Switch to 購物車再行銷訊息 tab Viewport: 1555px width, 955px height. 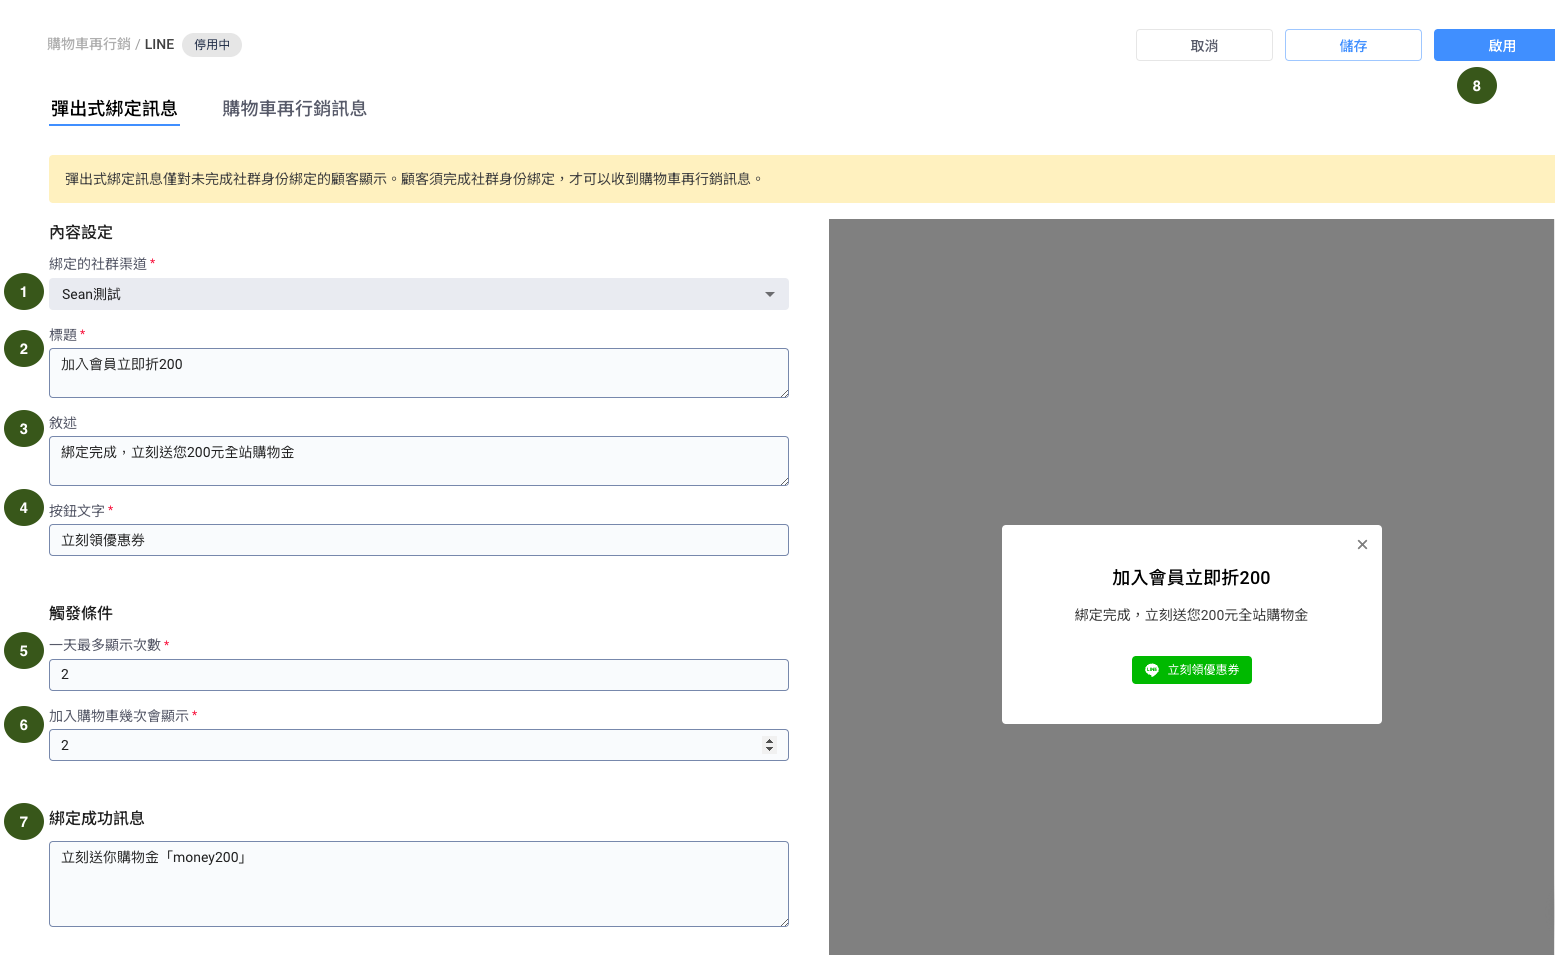294,109
